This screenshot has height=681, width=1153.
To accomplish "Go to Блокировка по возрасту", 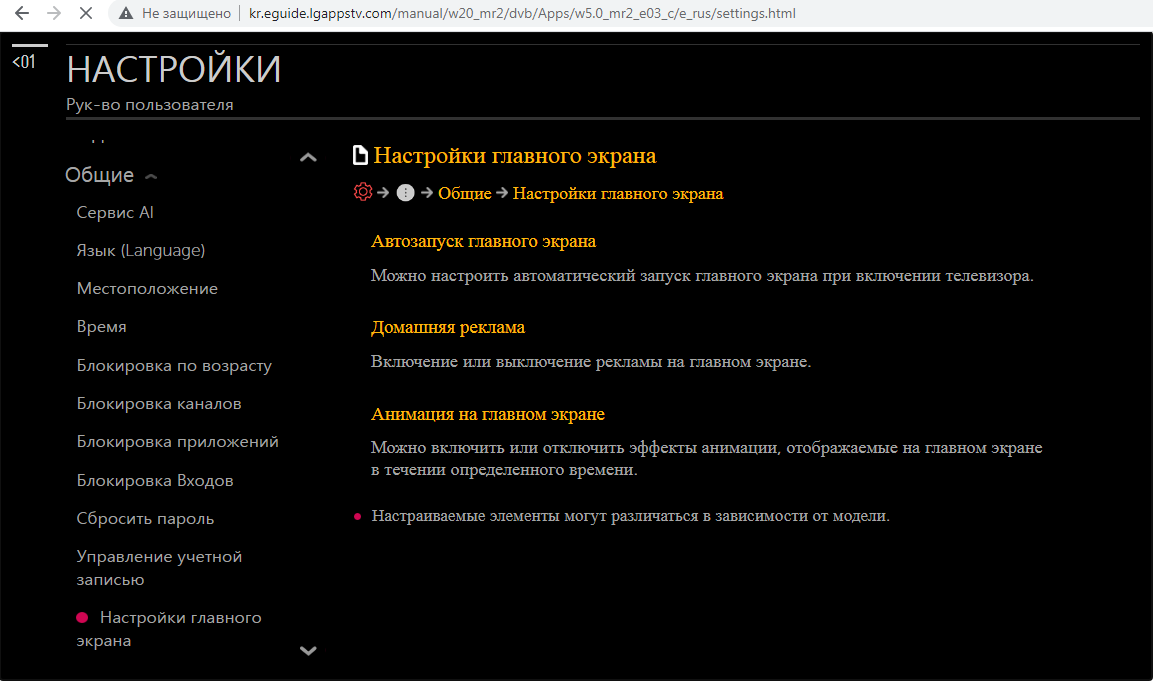I will [x=174, y=365].
